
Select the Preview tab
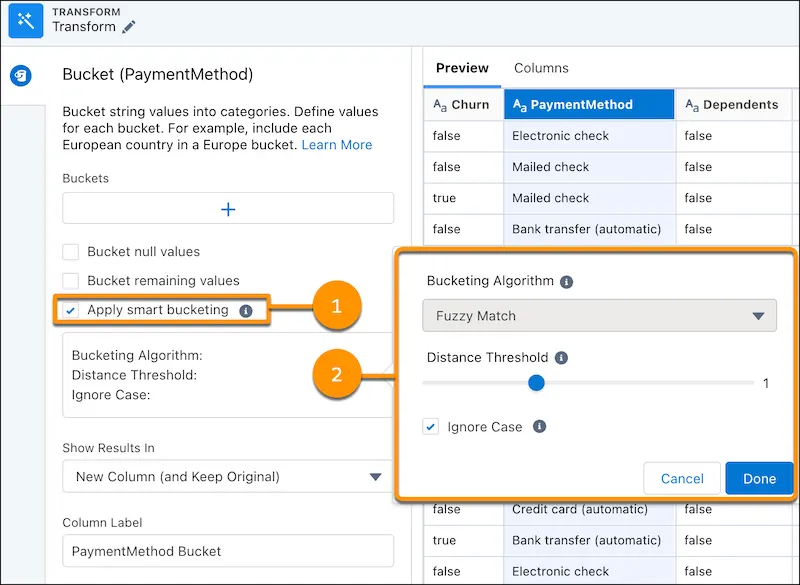pyautogui.click(x=462, y=68)
